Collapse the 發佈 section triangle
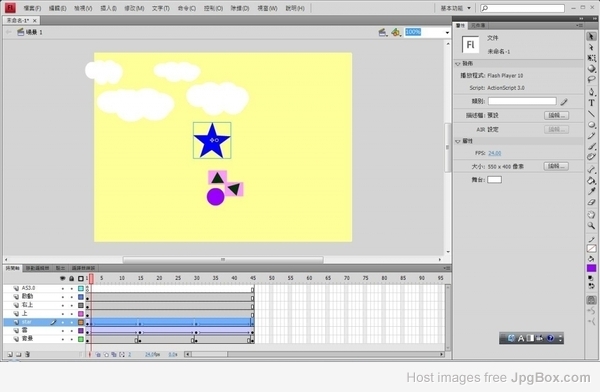600x392 pixels. [458, 64]
